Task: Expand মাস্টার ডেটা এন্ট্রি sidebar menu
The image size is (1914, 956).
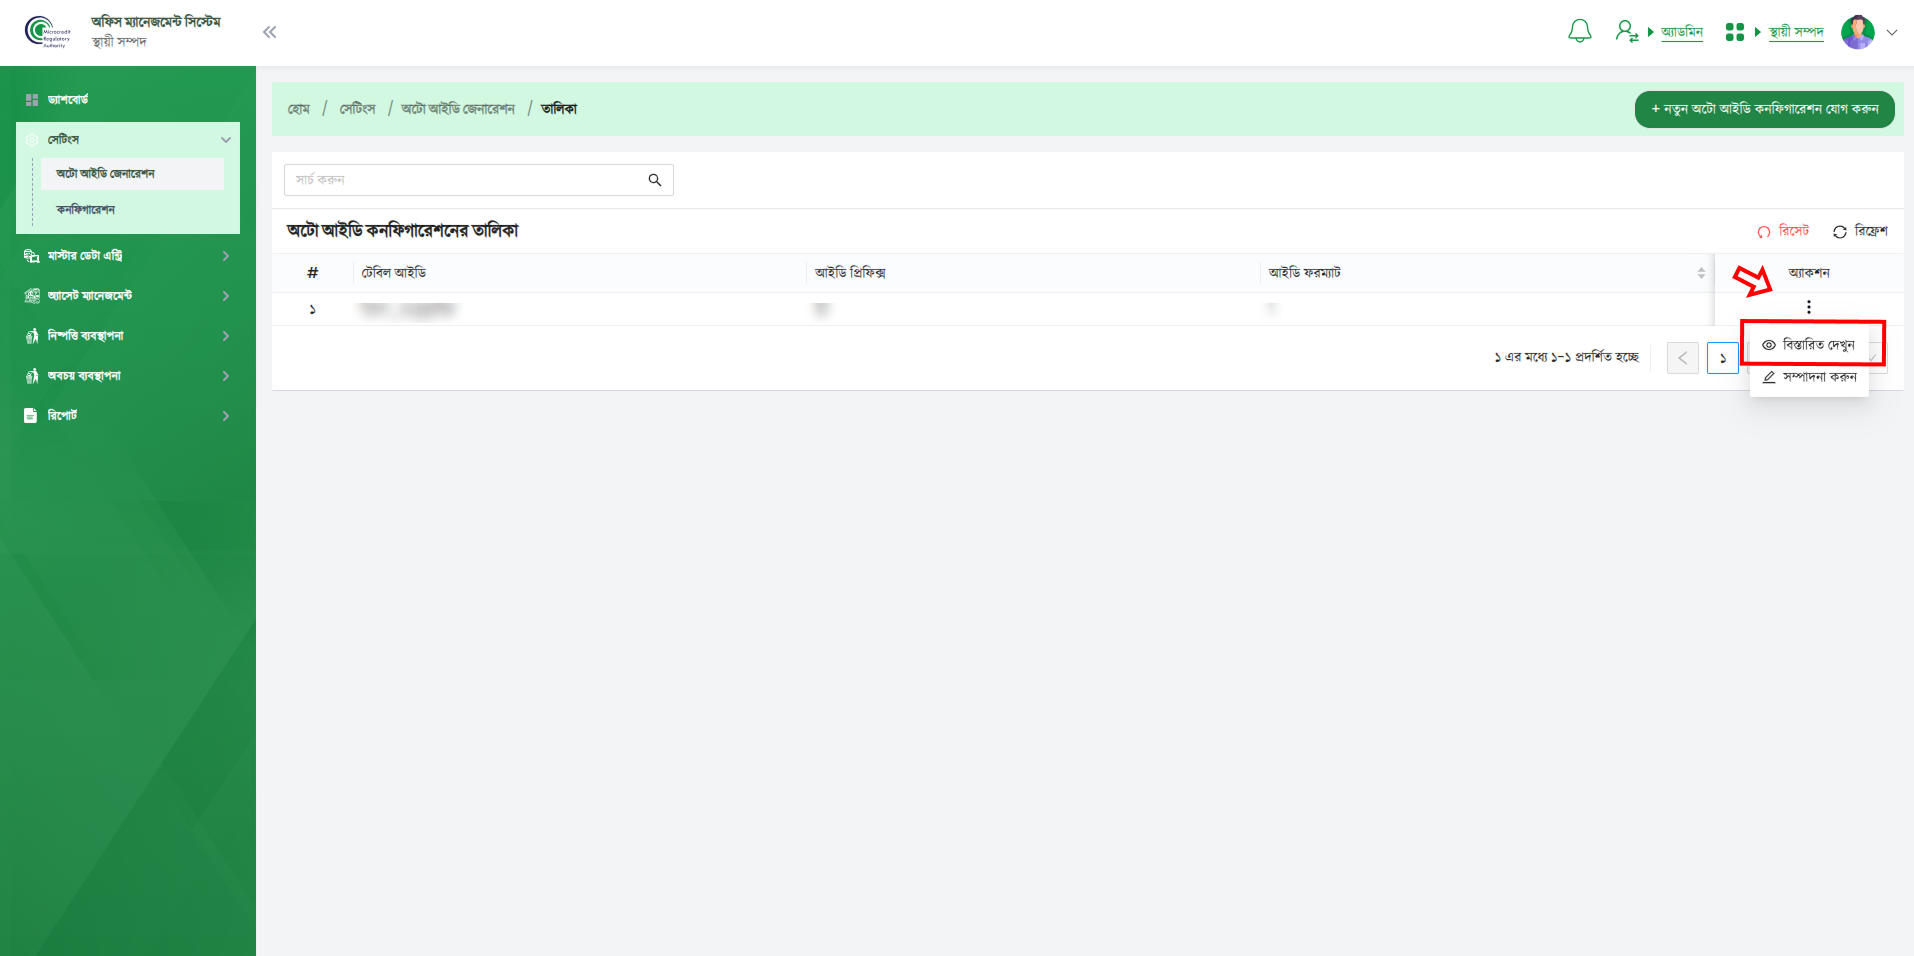Action: tap(128, 256)
